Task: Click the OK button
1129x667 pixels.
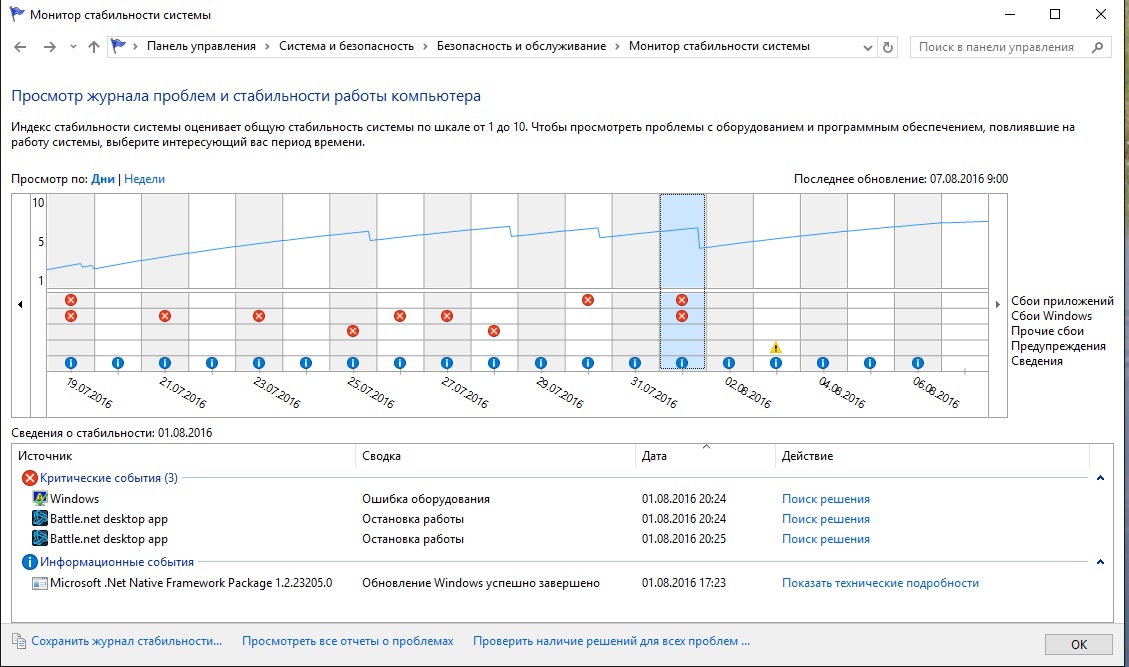Action: tap(1079, 645)
